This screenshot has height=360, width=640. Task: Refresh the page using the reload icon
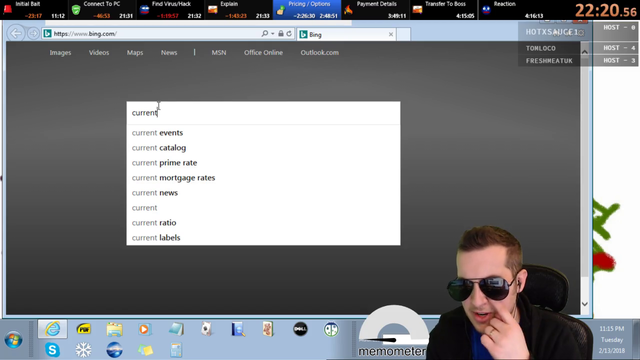[x=289, y=33]
